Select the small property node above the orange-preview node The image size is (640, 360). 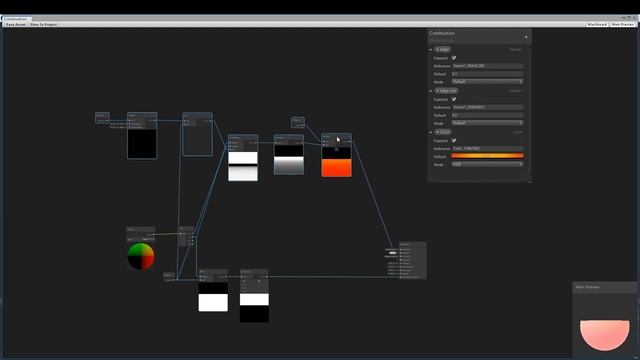(x=298, y=122)
